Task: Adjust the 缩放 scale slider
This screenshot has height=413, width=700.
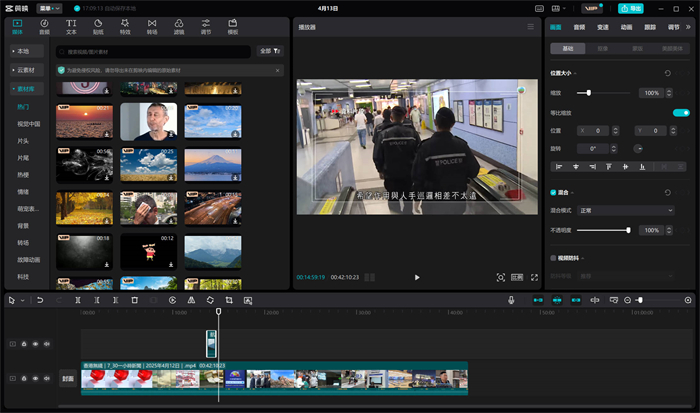Action: (603, 93)
